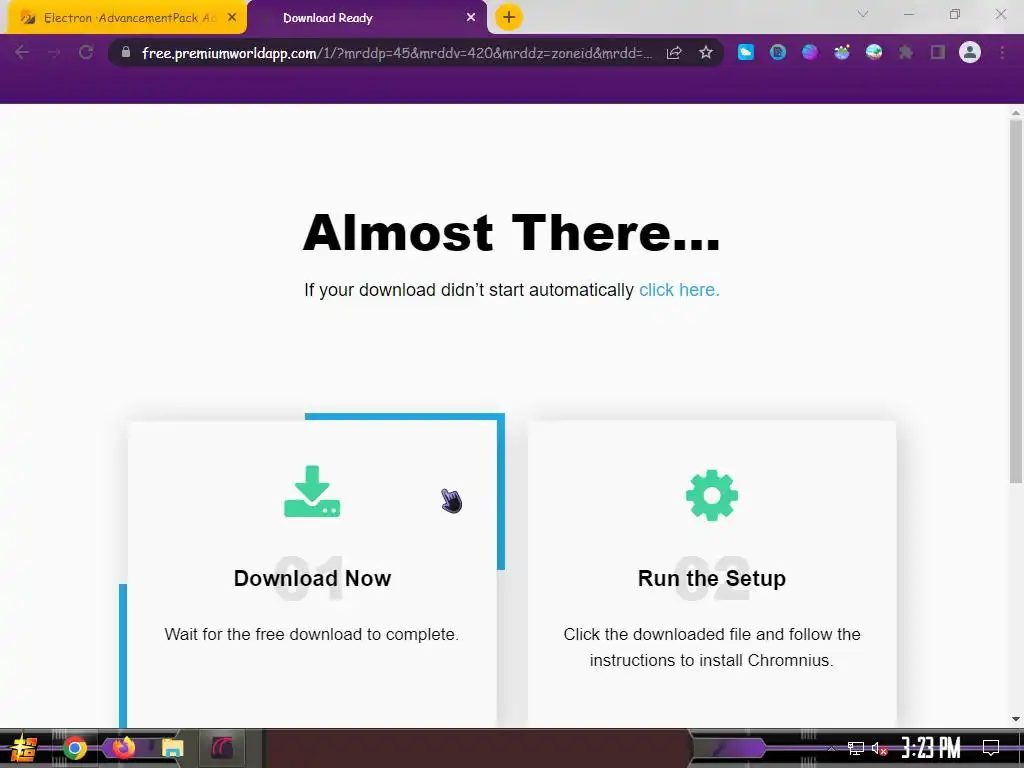Click the green gear setup icon

(712, 495)
